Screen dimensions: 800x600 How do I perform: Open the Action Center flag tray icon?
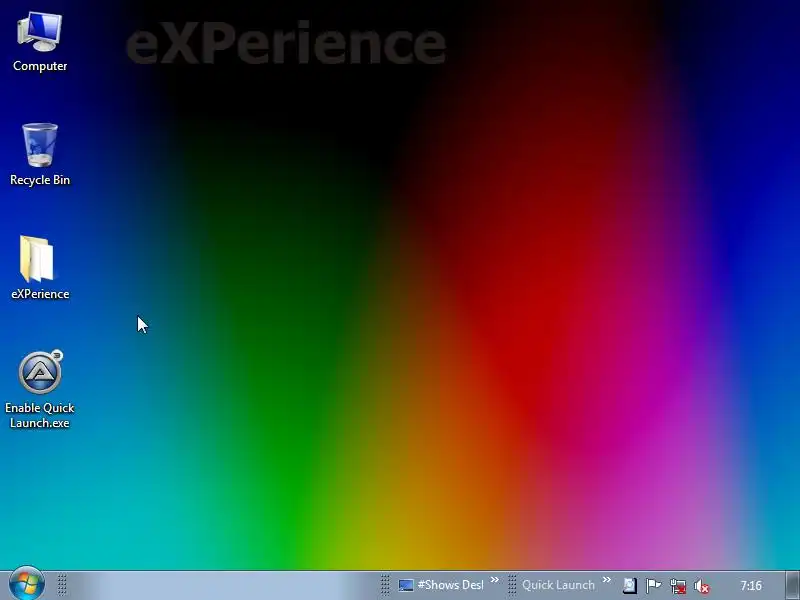click(x=654, y=586)
